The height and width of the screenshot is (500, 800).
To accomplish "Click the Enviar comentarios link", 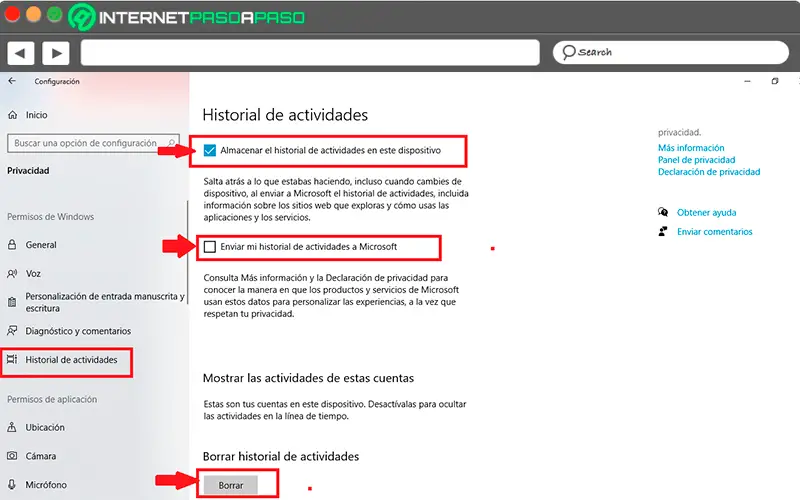I will coord(714,232).
